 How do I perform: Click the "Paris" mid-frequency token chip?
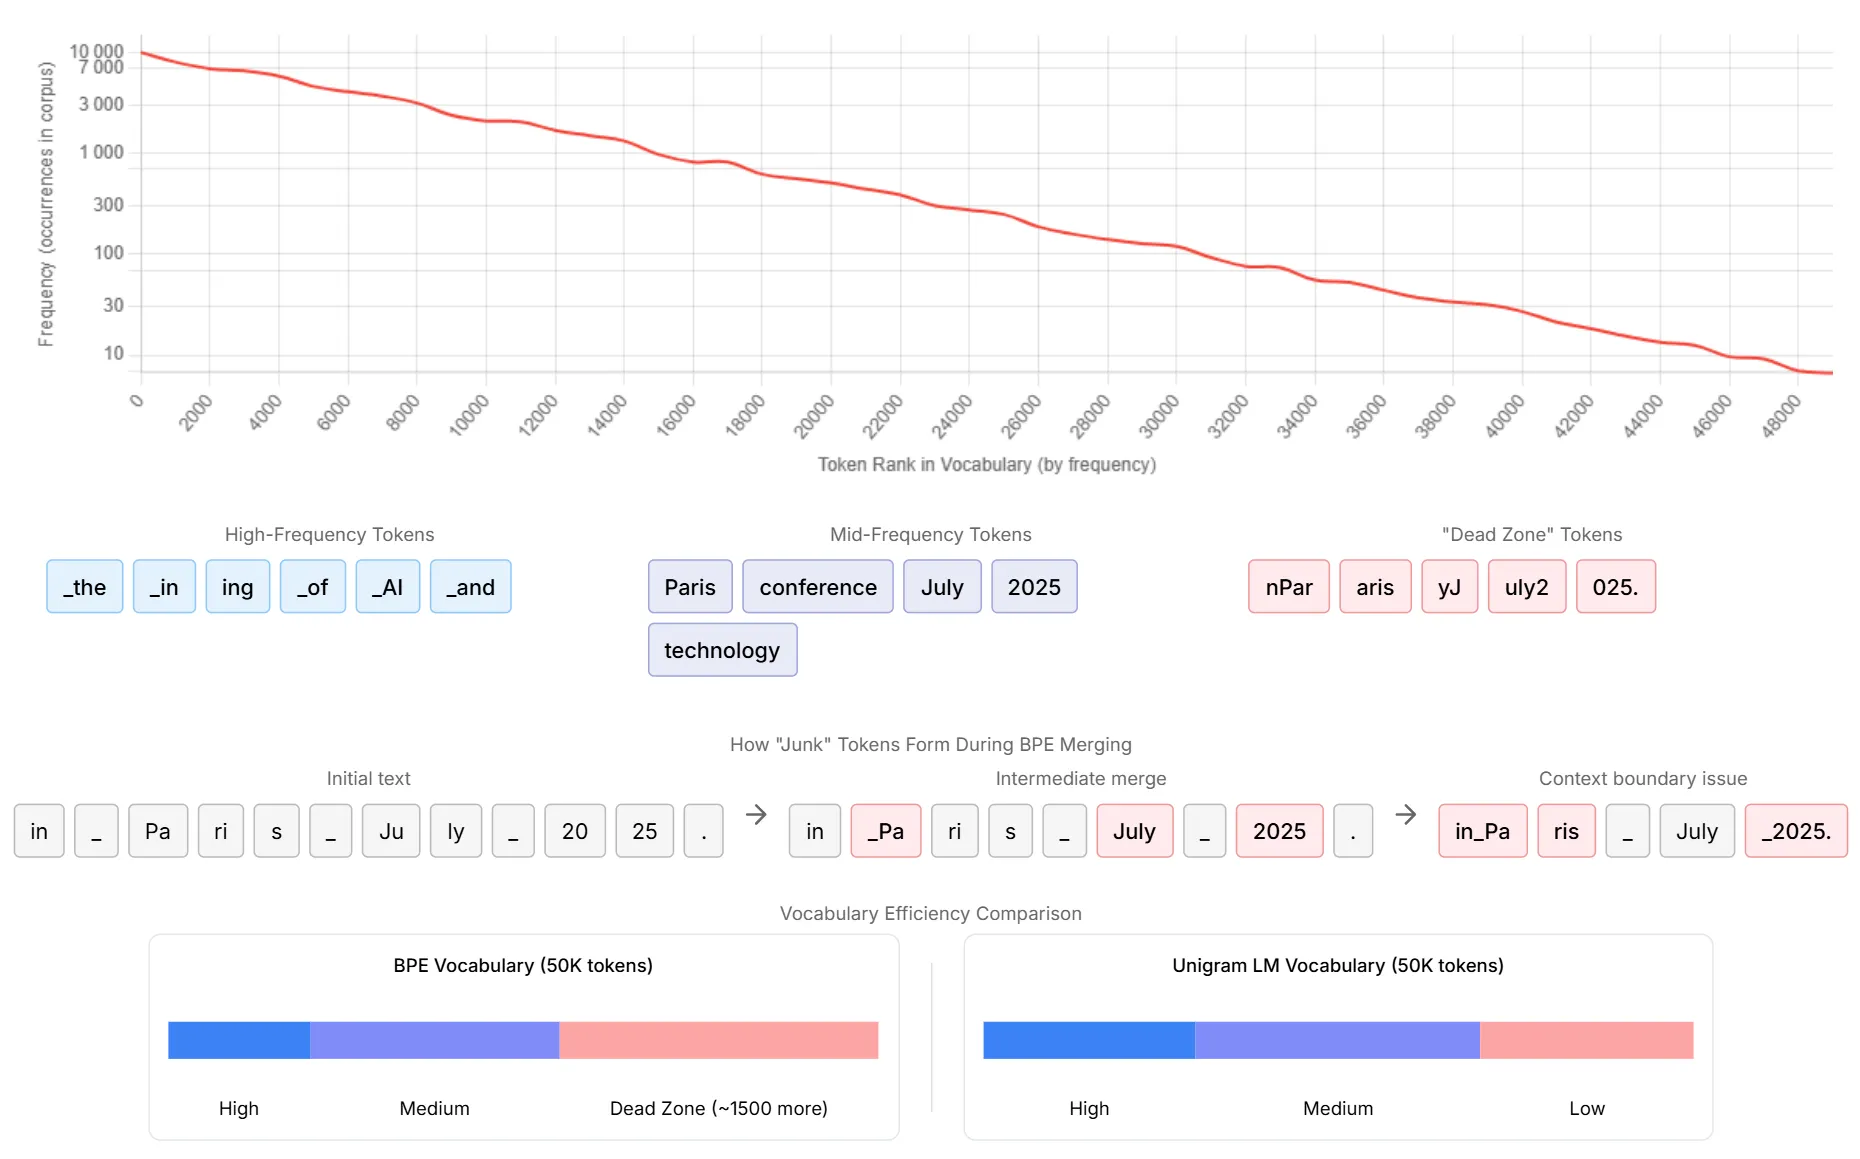click(690, 587)
